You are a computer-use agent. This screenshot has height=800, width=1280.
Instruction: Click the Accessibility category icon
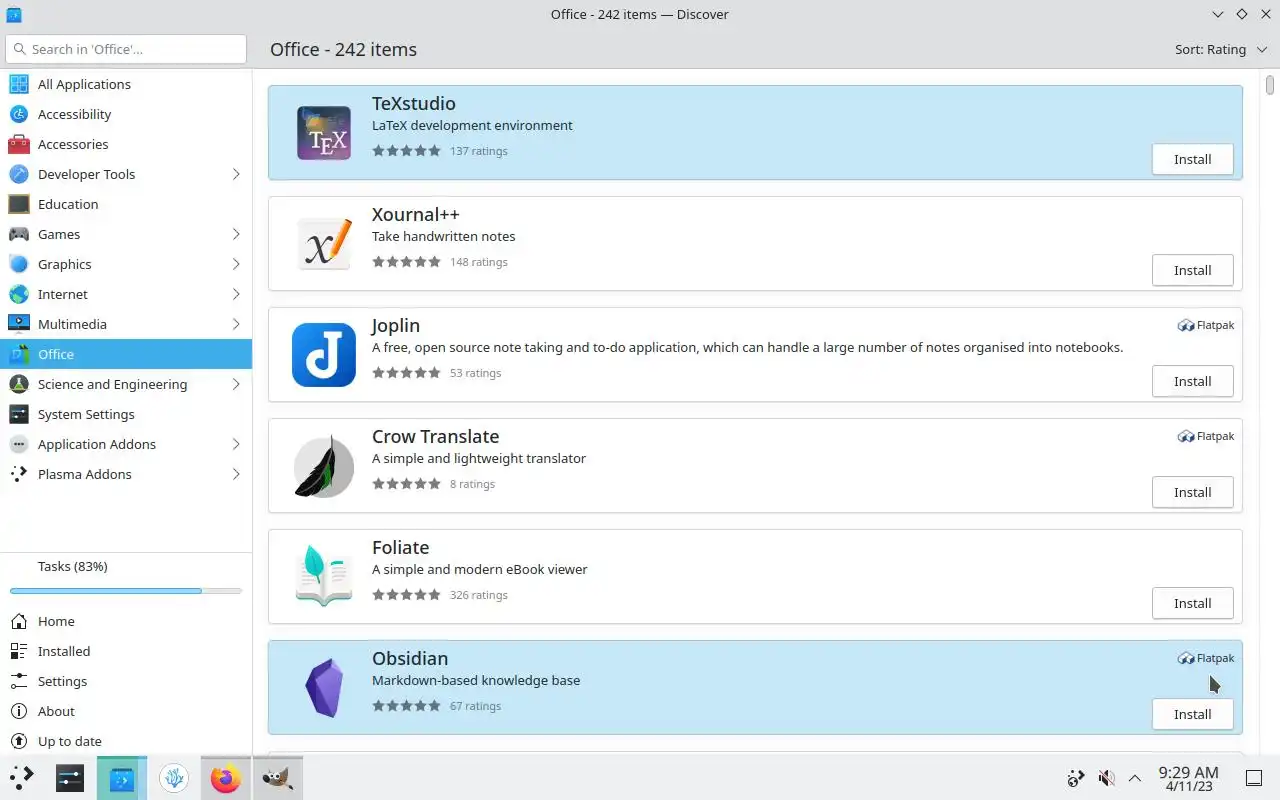coord(19,114)
